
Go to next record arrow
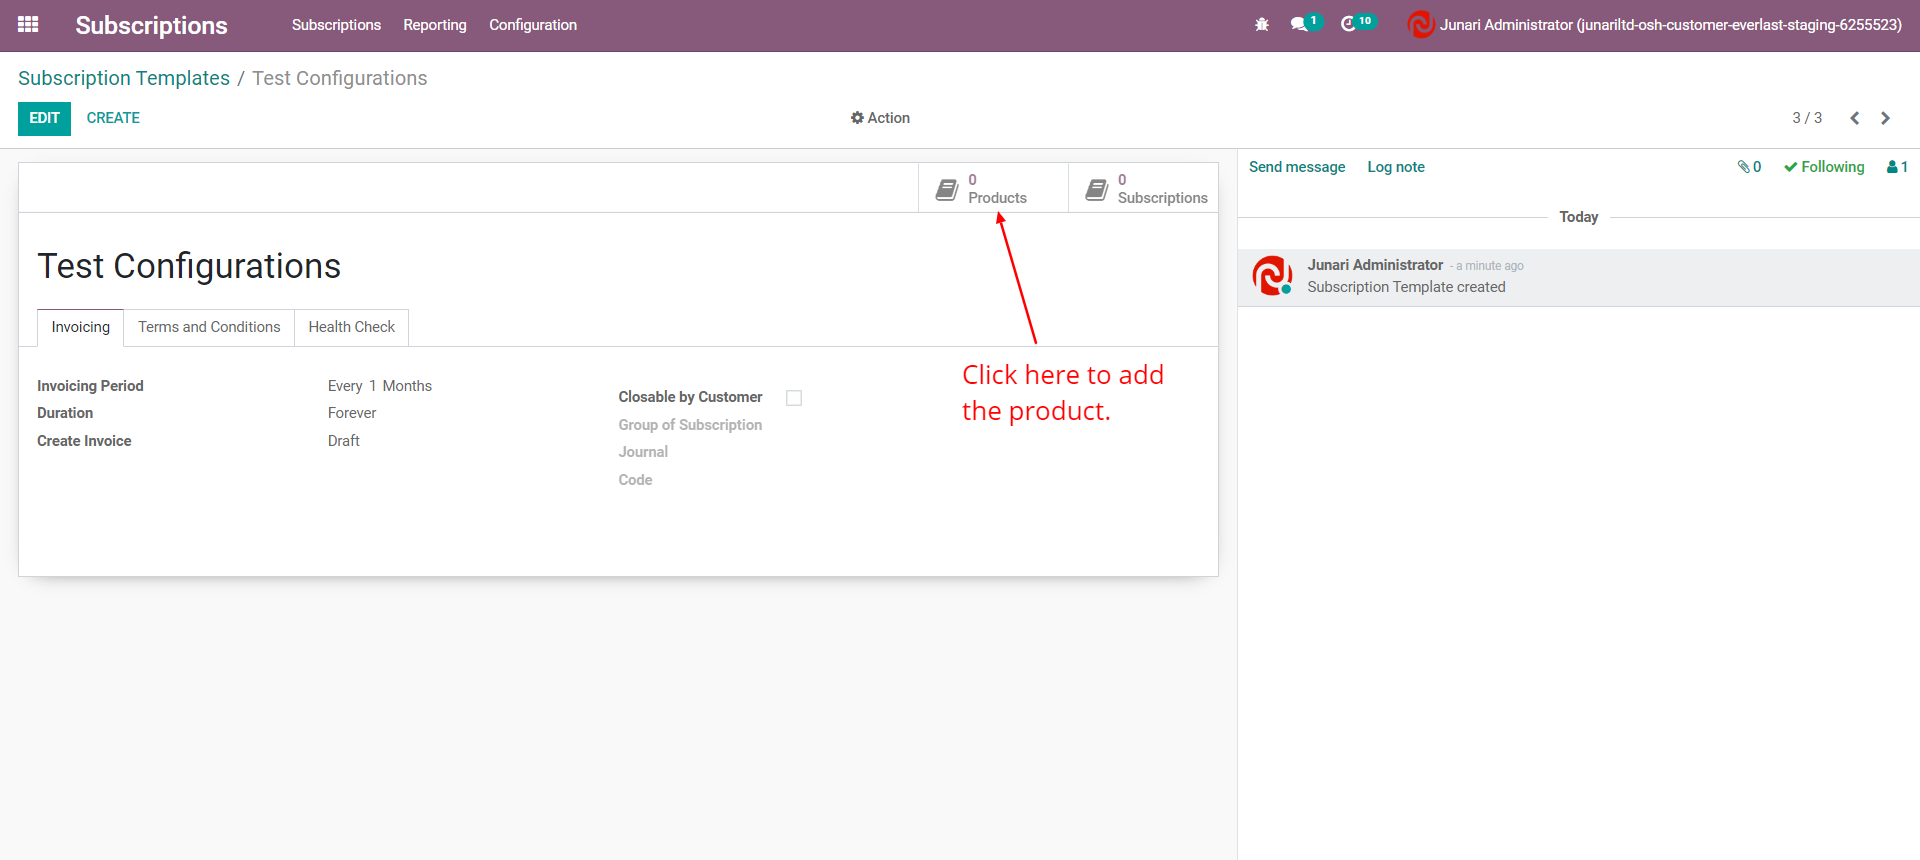coord(1885,118)
